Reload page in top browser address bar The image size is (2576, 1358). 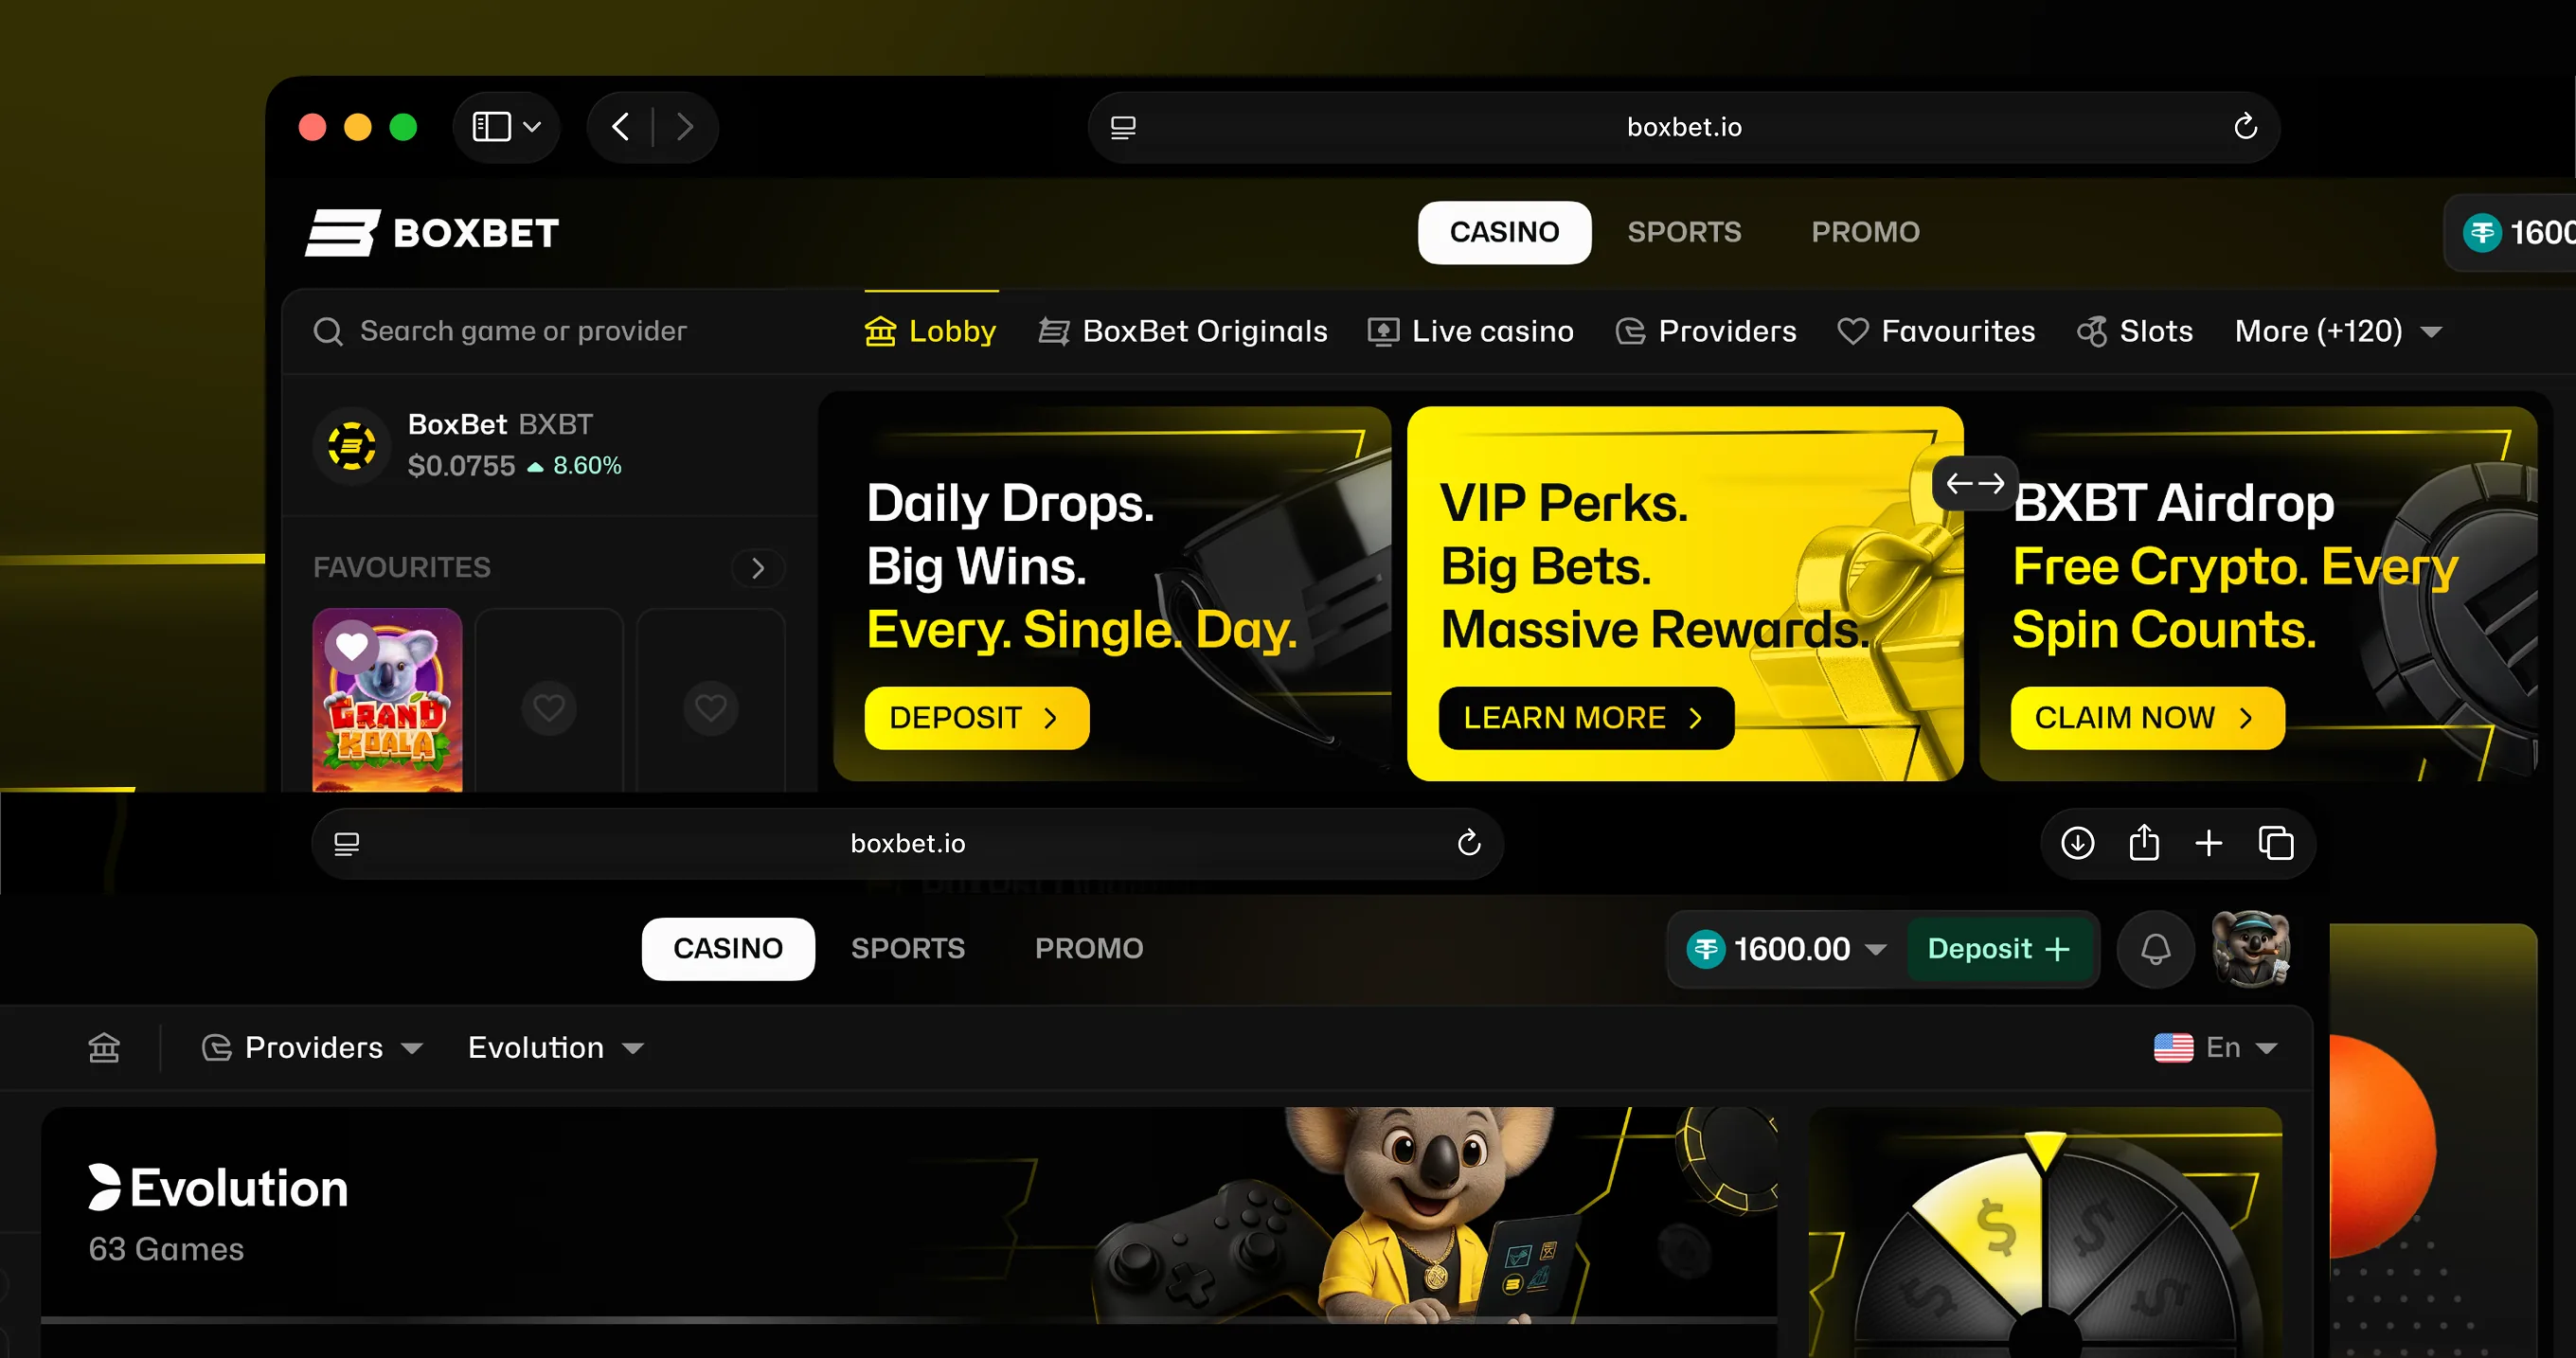2245,127
